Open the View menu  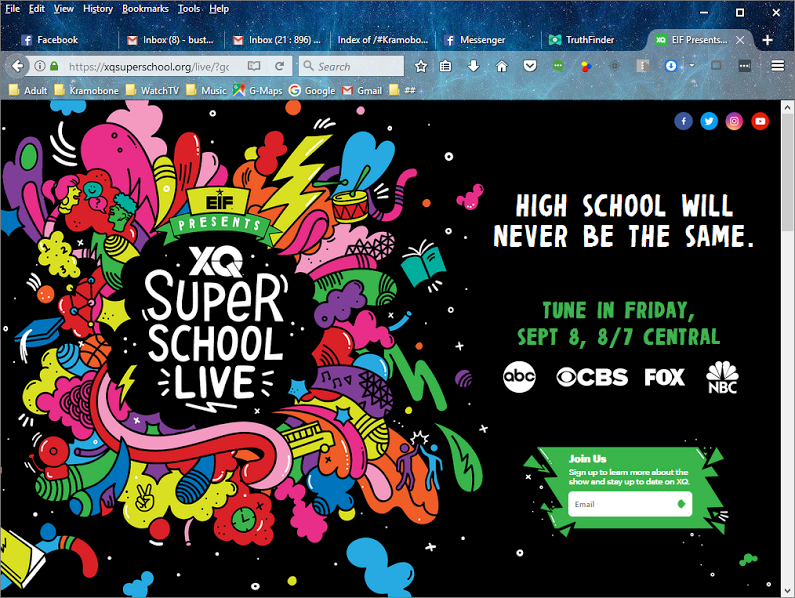point(63,9)
